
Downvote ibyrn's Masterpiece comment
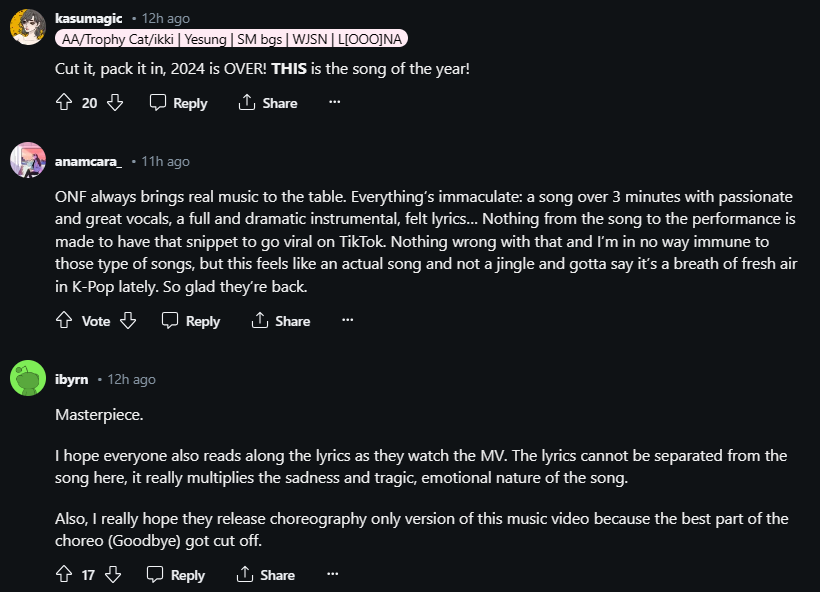tap(113, 575)
